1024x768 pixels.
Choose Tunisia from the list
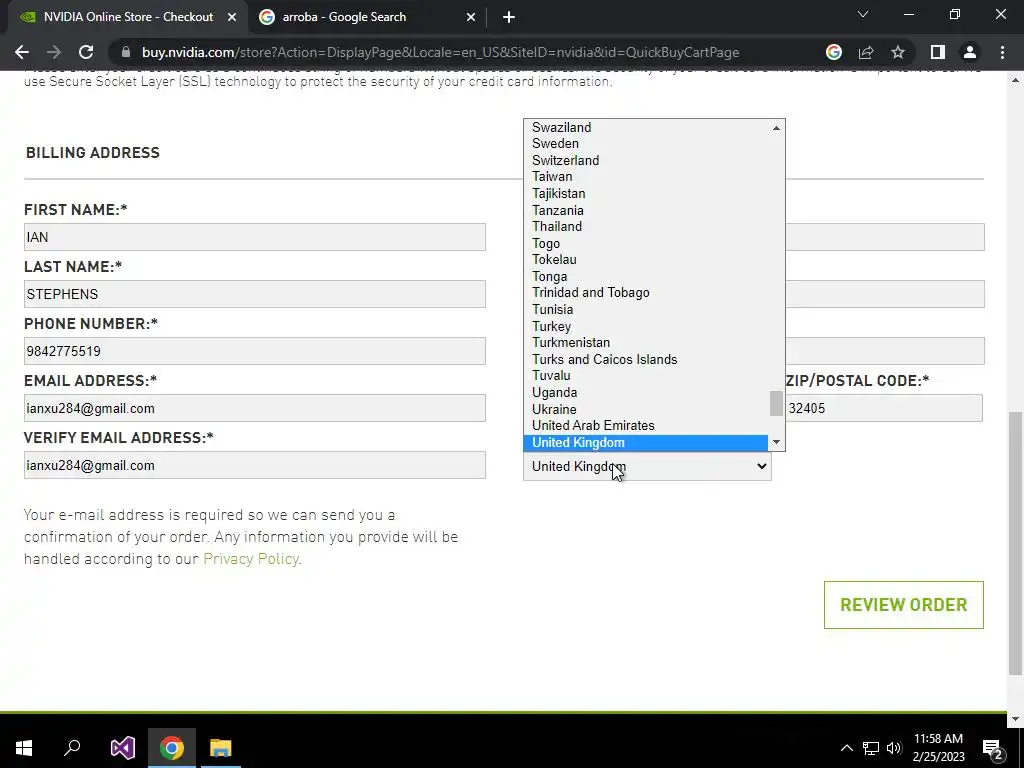point(645,310)
